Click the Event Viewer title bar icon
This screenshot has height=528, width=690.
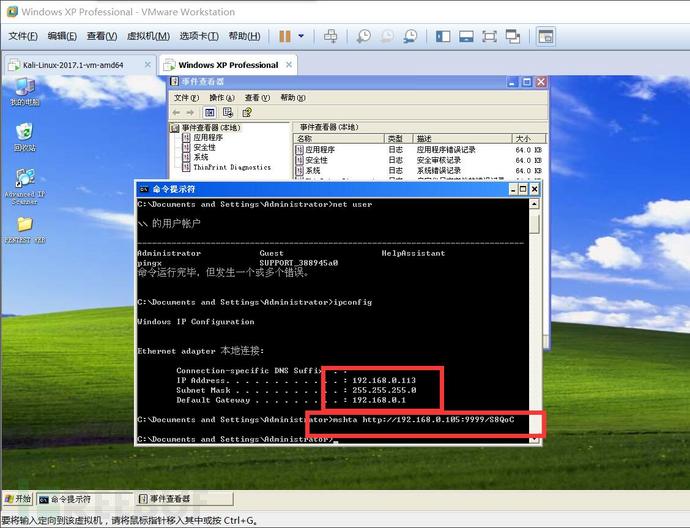175,81
